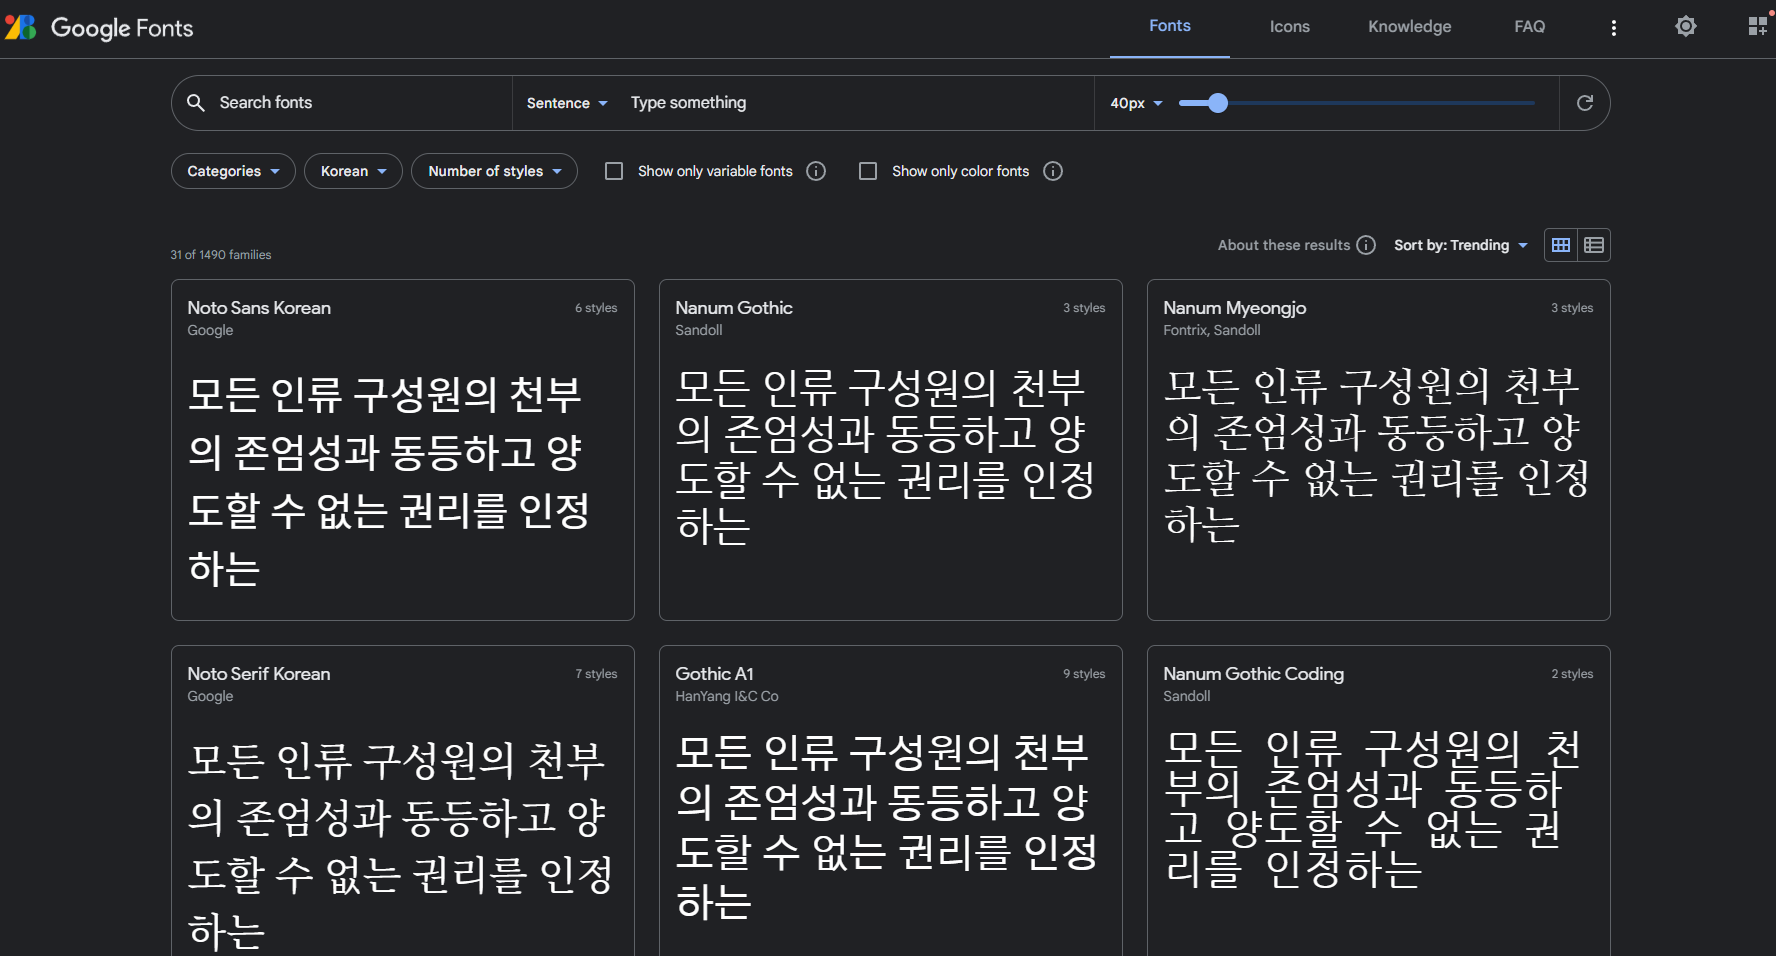This screenshot has width=1776, height=956.
Task: Open the Korean language dropdown
Action: click(353, 171)
